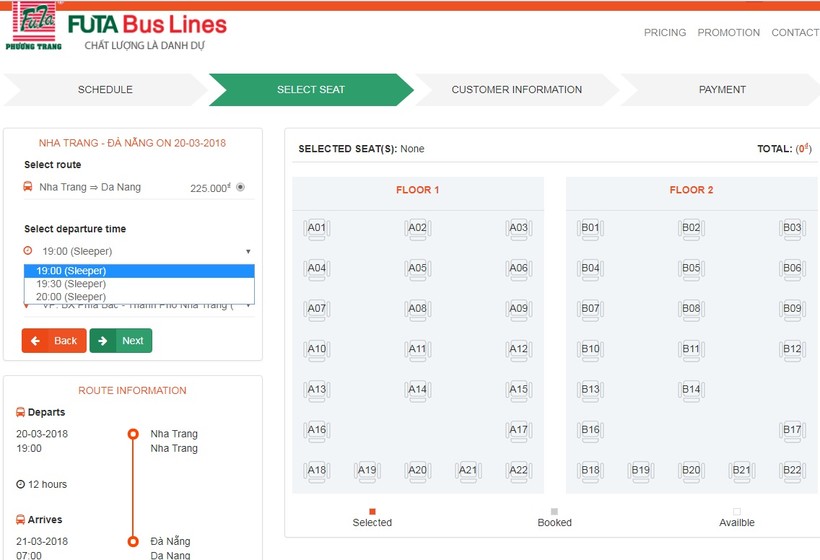Return to the Schedule step
The image size is (820, 560).
tap(105, 90)
